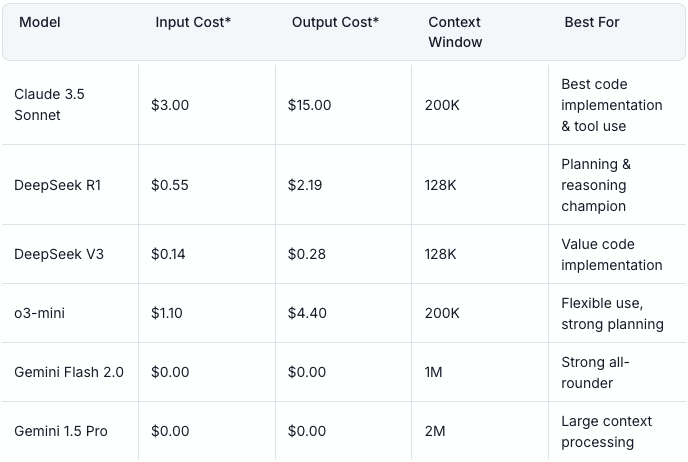This screenshot has width=688, height=462.
Task: Click the $2.19 output cost cell
Action: [306, 185]
